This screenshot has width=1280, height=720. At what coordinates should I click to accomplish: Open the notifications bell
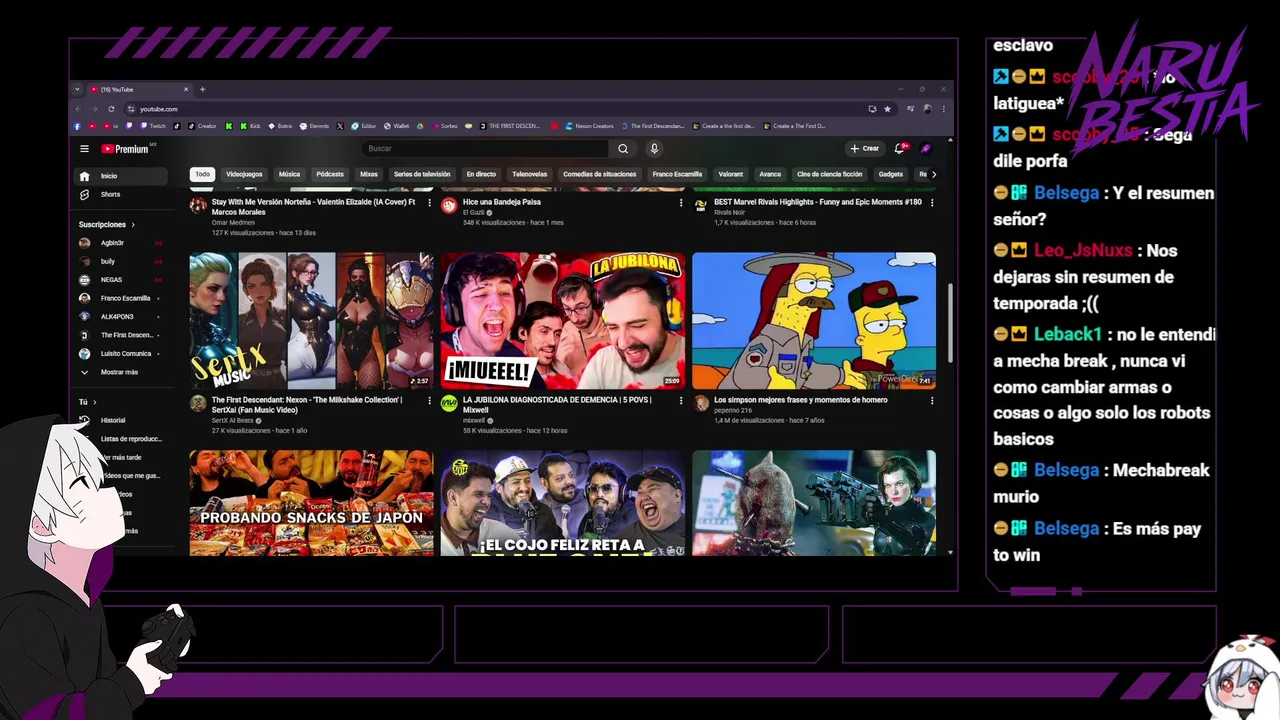[x=899, y=149]
